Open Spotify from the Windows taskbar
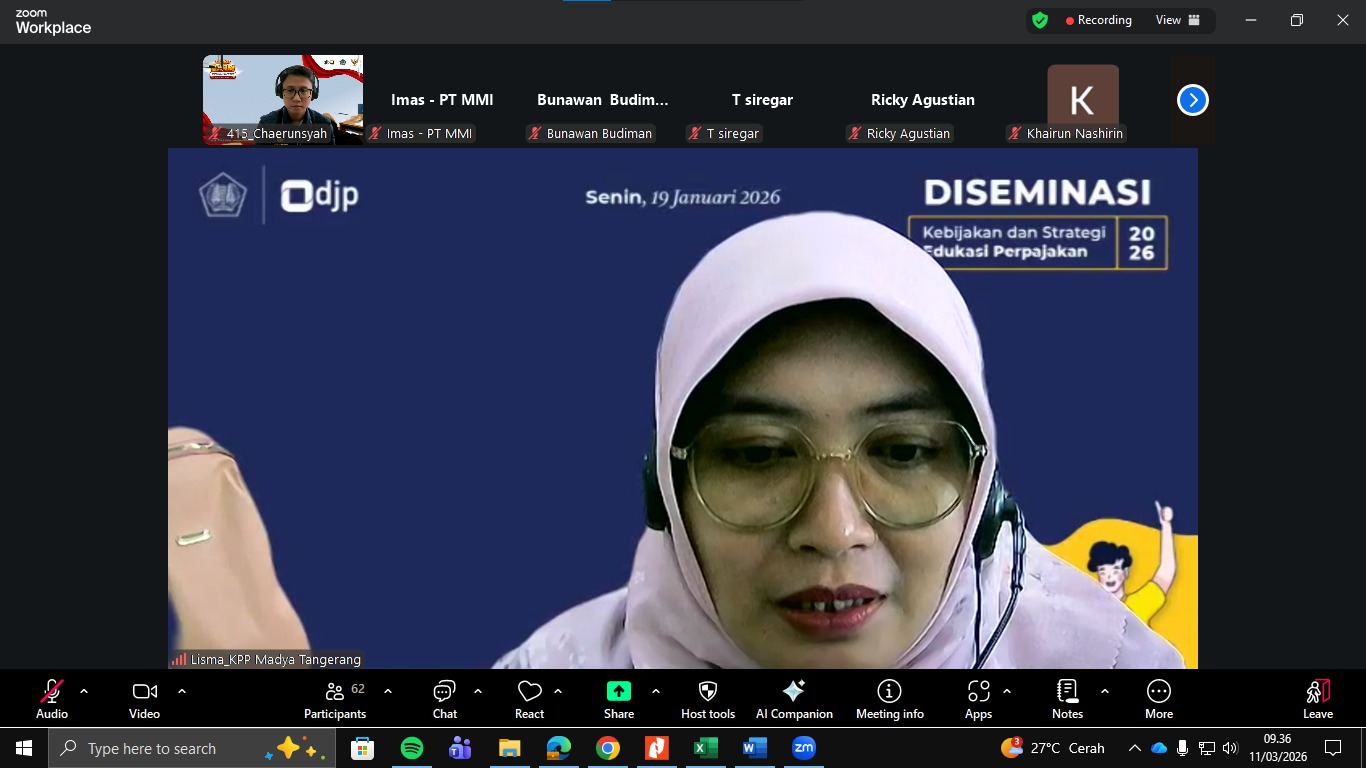This screenshot has height=768, width=1366. (411, 748)
